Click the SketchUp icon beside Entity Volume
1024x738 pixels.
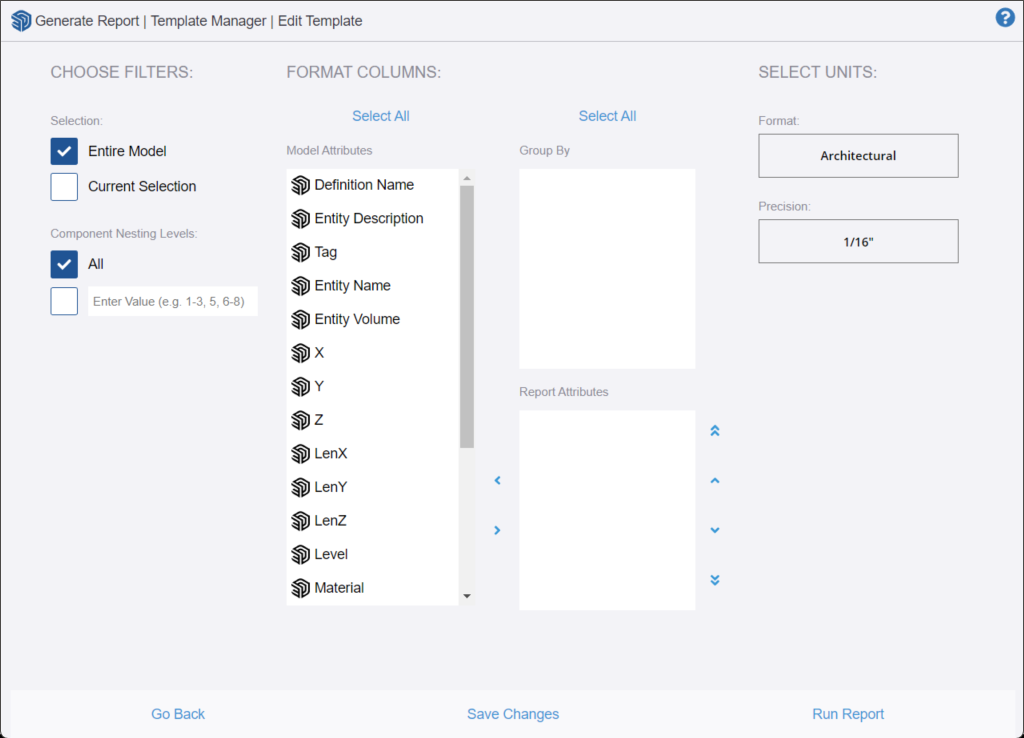pos(300,320)
